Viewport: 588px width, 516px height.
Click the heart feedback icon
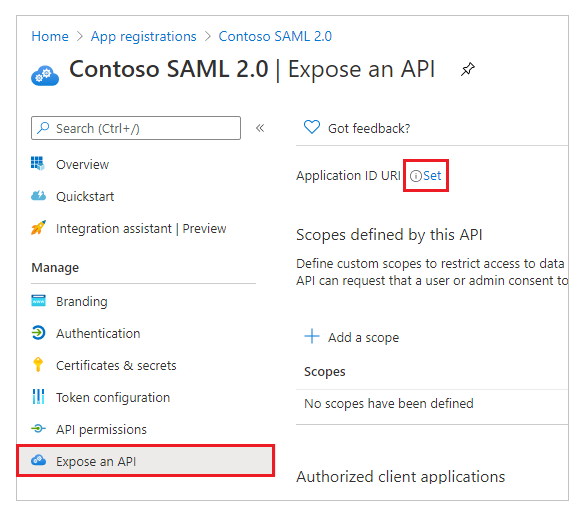[x=312, y=127]
